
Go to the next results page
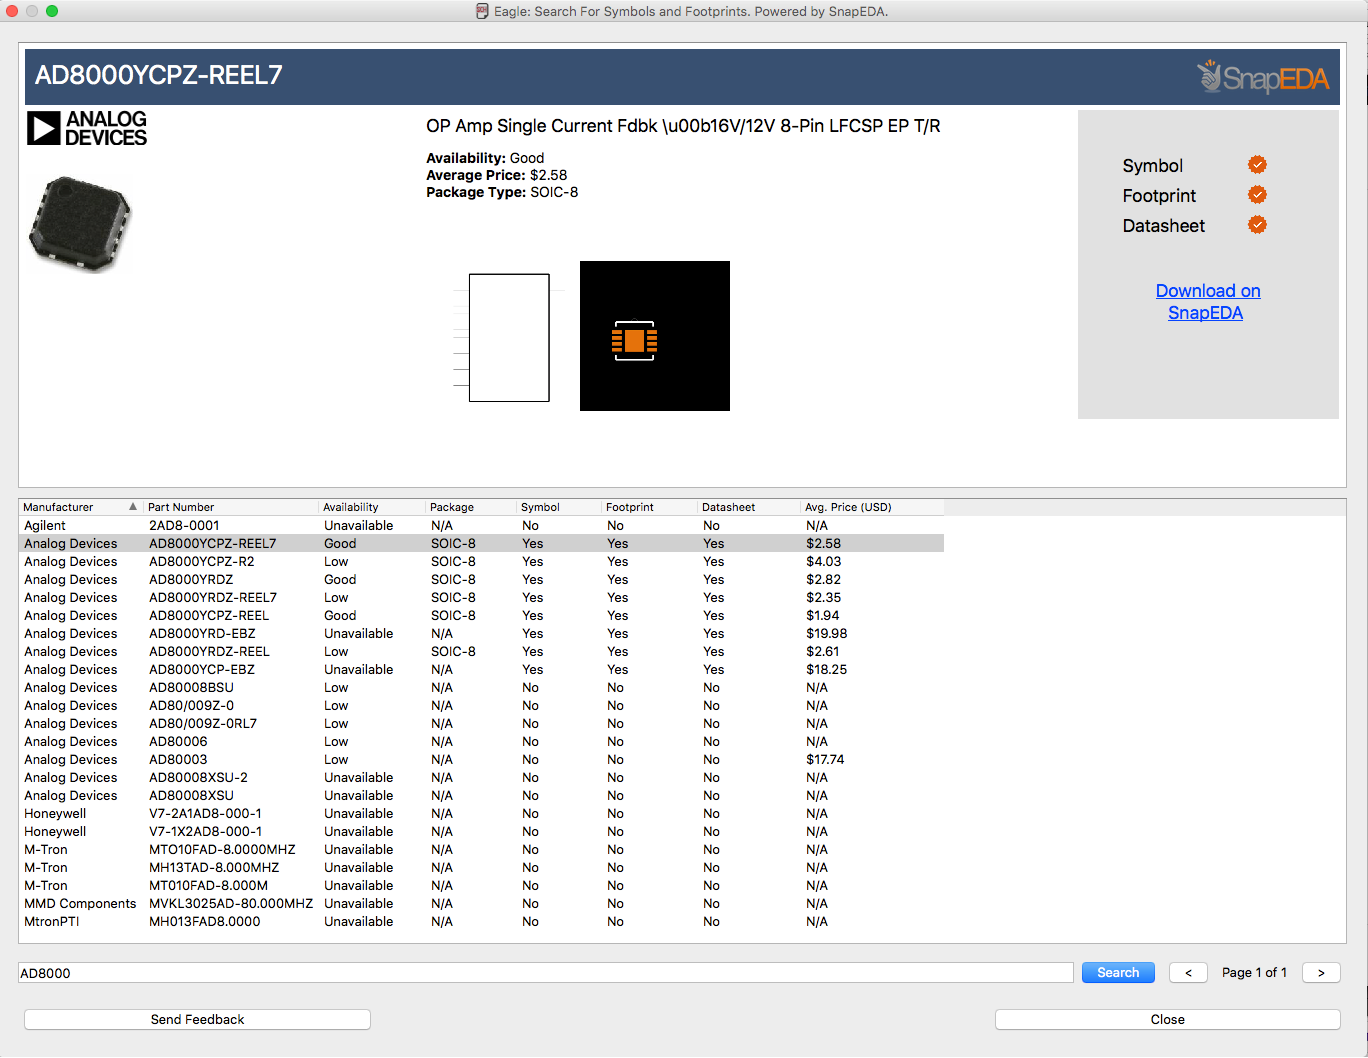tap(1320, 973)
